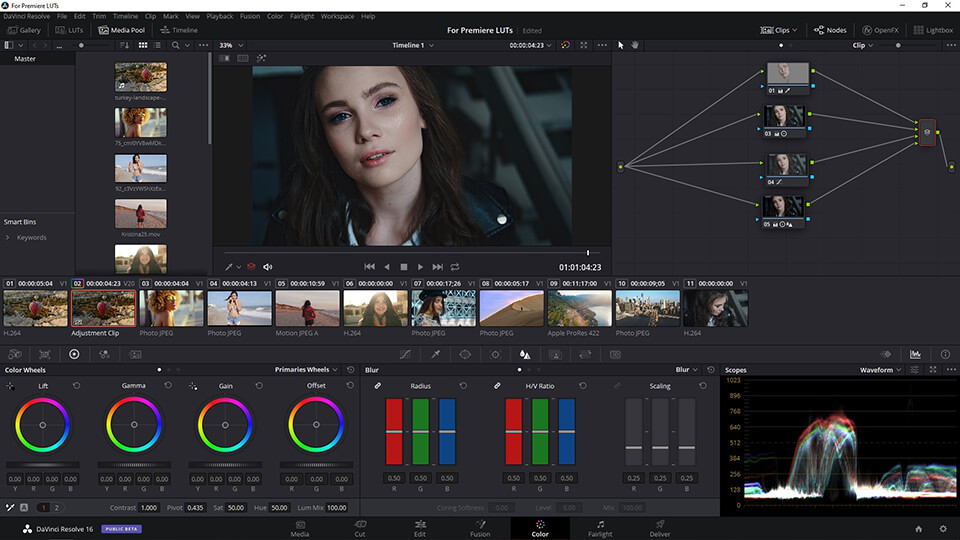Screen dimensions: 960x540
Task: Open the Scopes palette icon
Action: (915, 354)
